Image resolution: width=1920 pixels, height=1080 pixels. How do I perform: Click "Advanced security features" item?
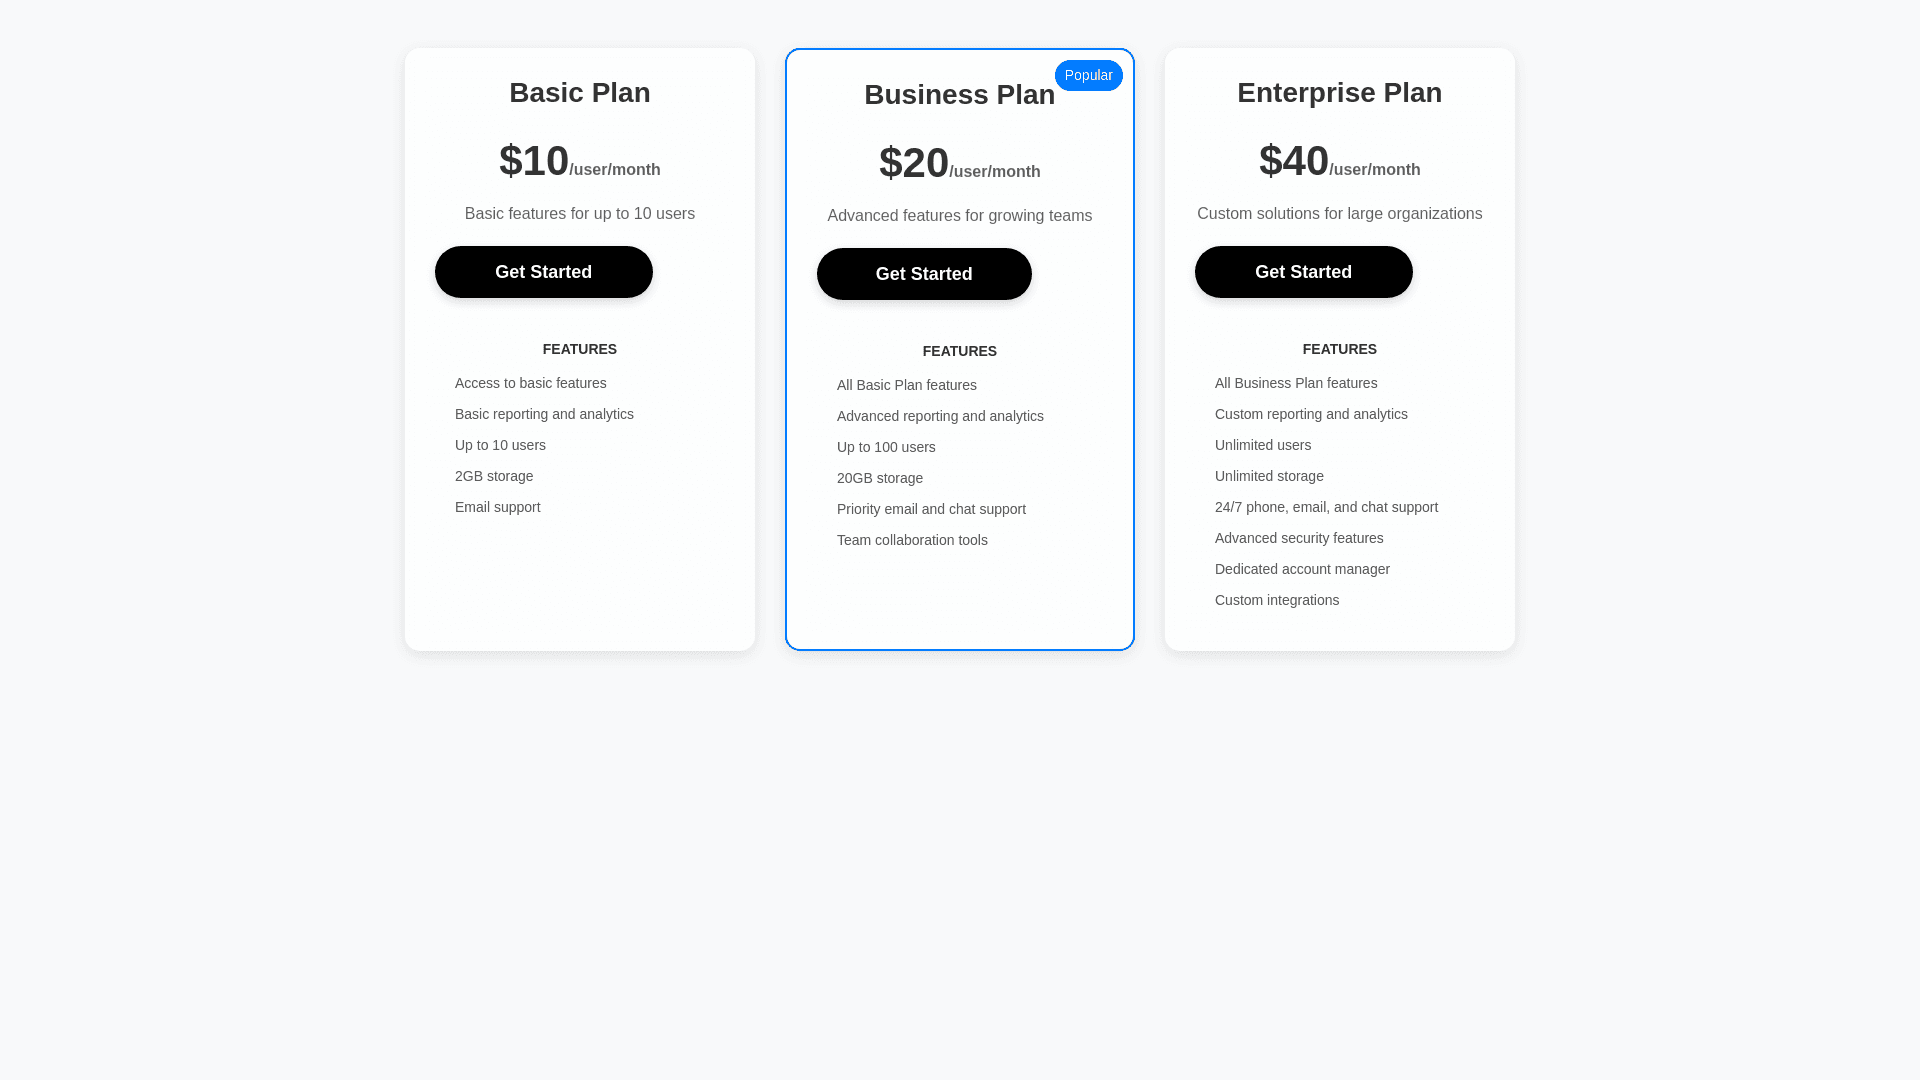click(1299, 538)
